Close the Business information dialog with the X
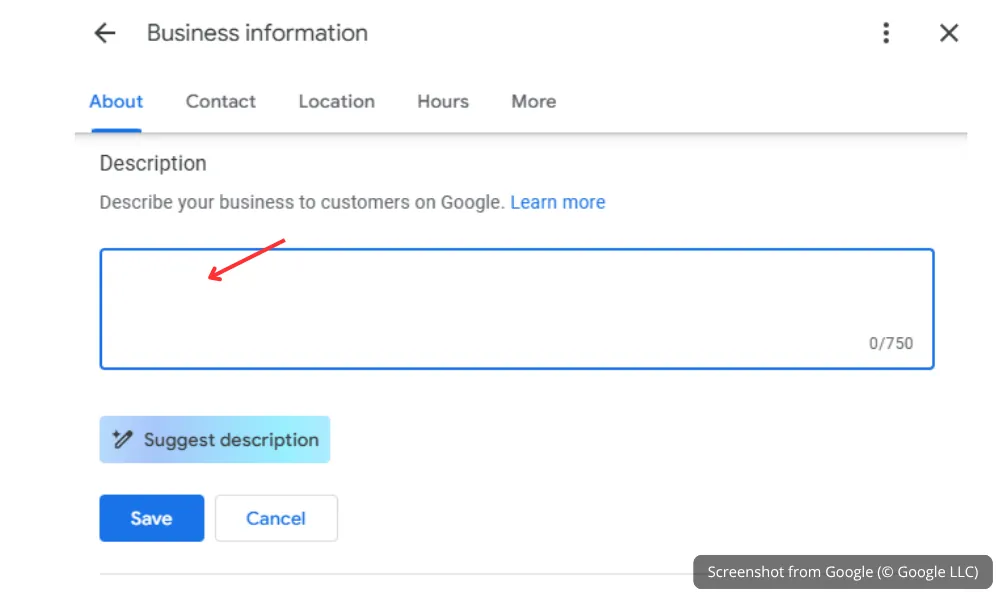Screen dimensions: 1000x600 948,33
